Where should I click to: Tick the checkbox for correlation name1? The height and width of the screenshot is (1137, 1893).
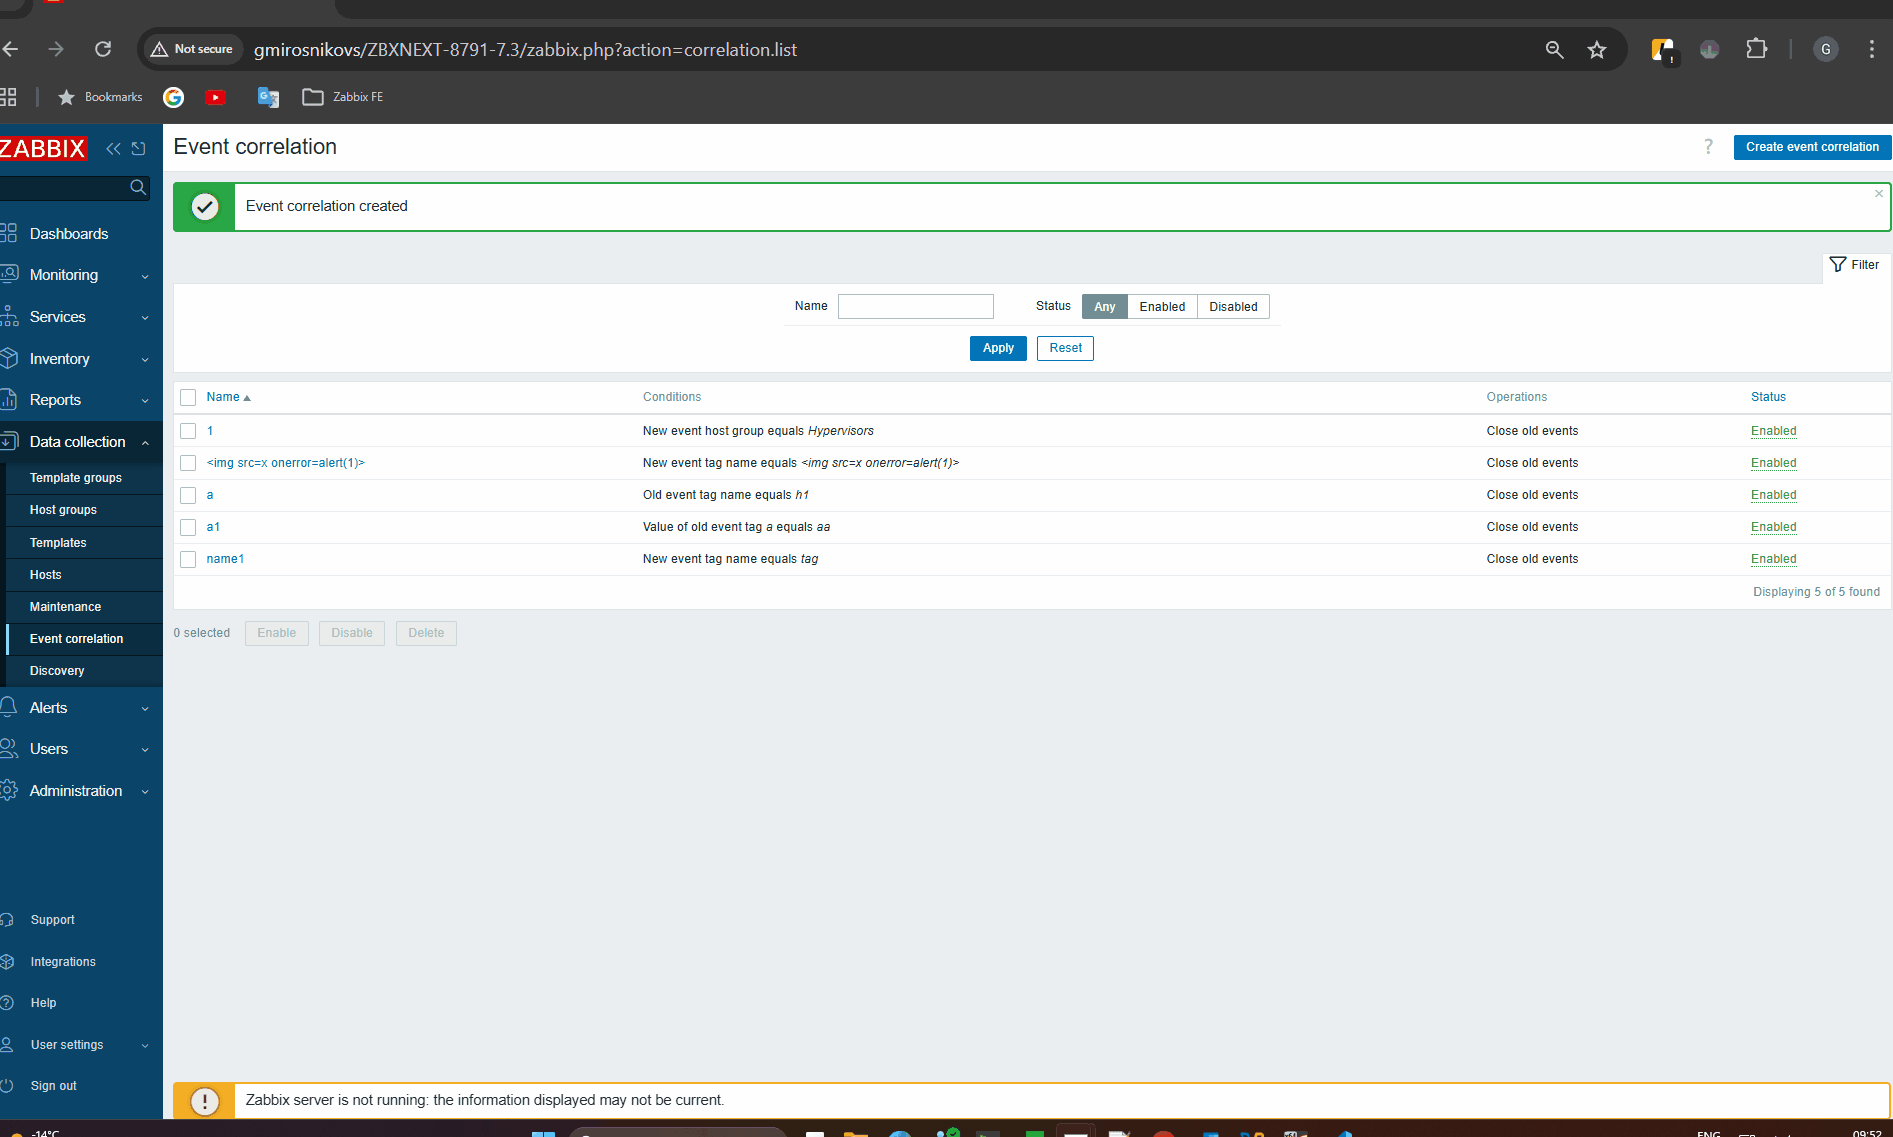pyautogui.click(x=188, y=559)
